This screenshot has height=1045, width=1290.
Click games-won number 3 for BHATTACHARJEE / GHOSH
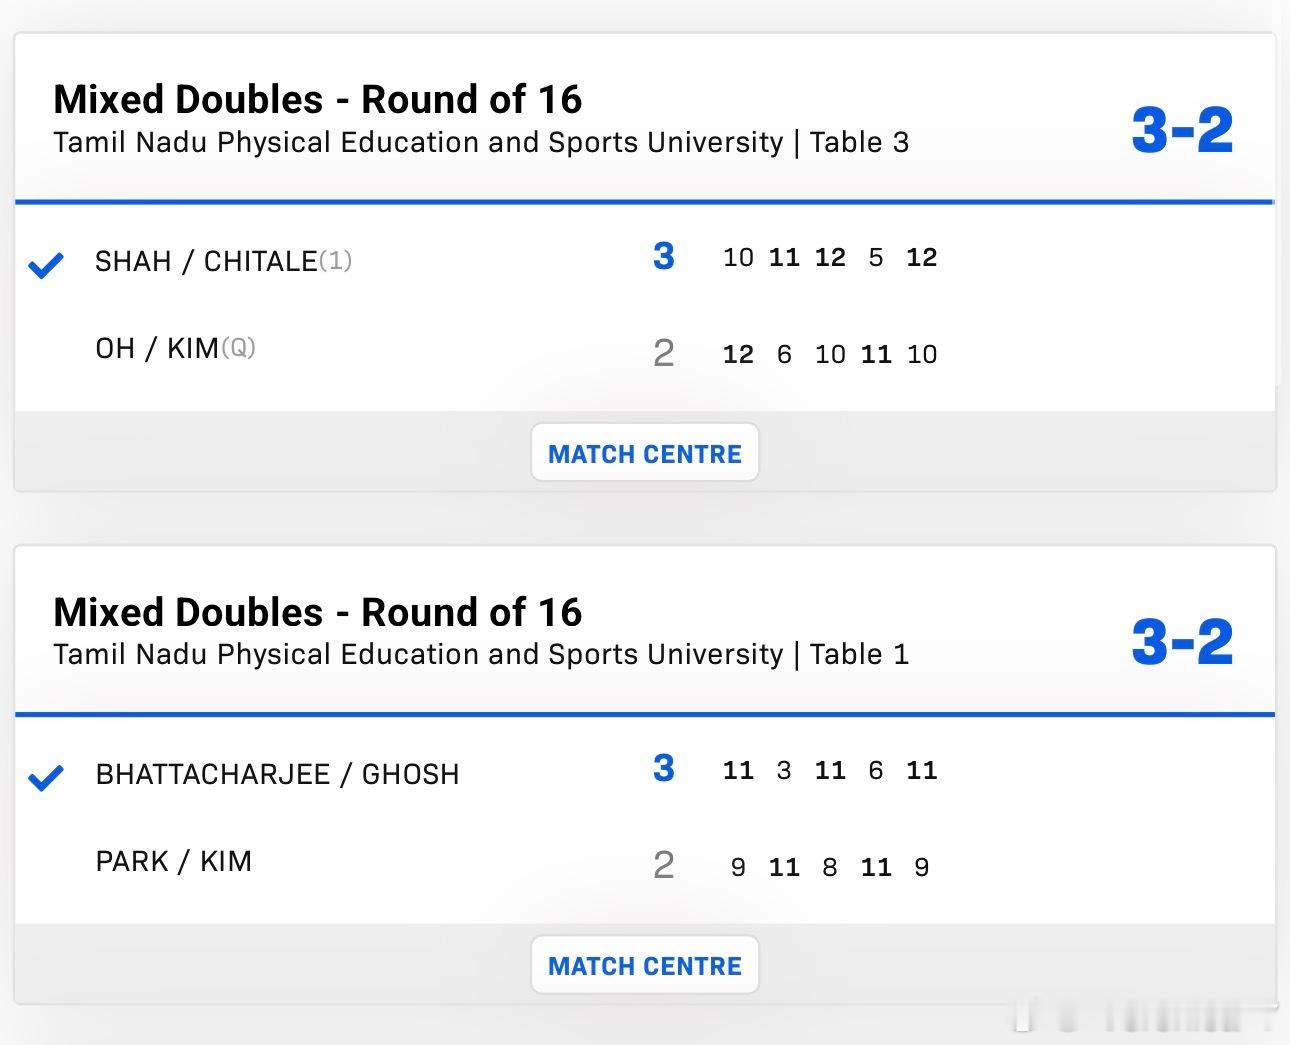(663, 768)
